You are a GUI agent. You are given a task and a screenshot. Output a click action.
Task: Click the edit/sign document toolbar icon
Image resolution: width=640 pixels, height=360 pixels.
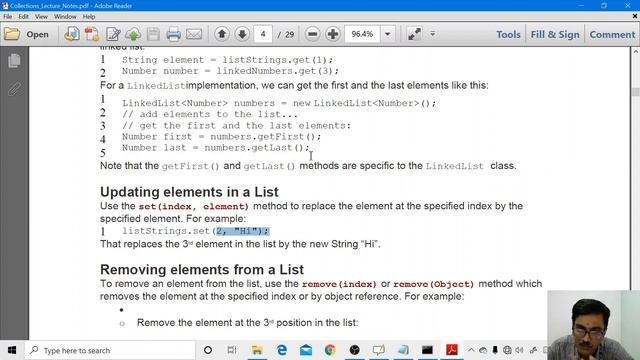(x=113, y=34)
